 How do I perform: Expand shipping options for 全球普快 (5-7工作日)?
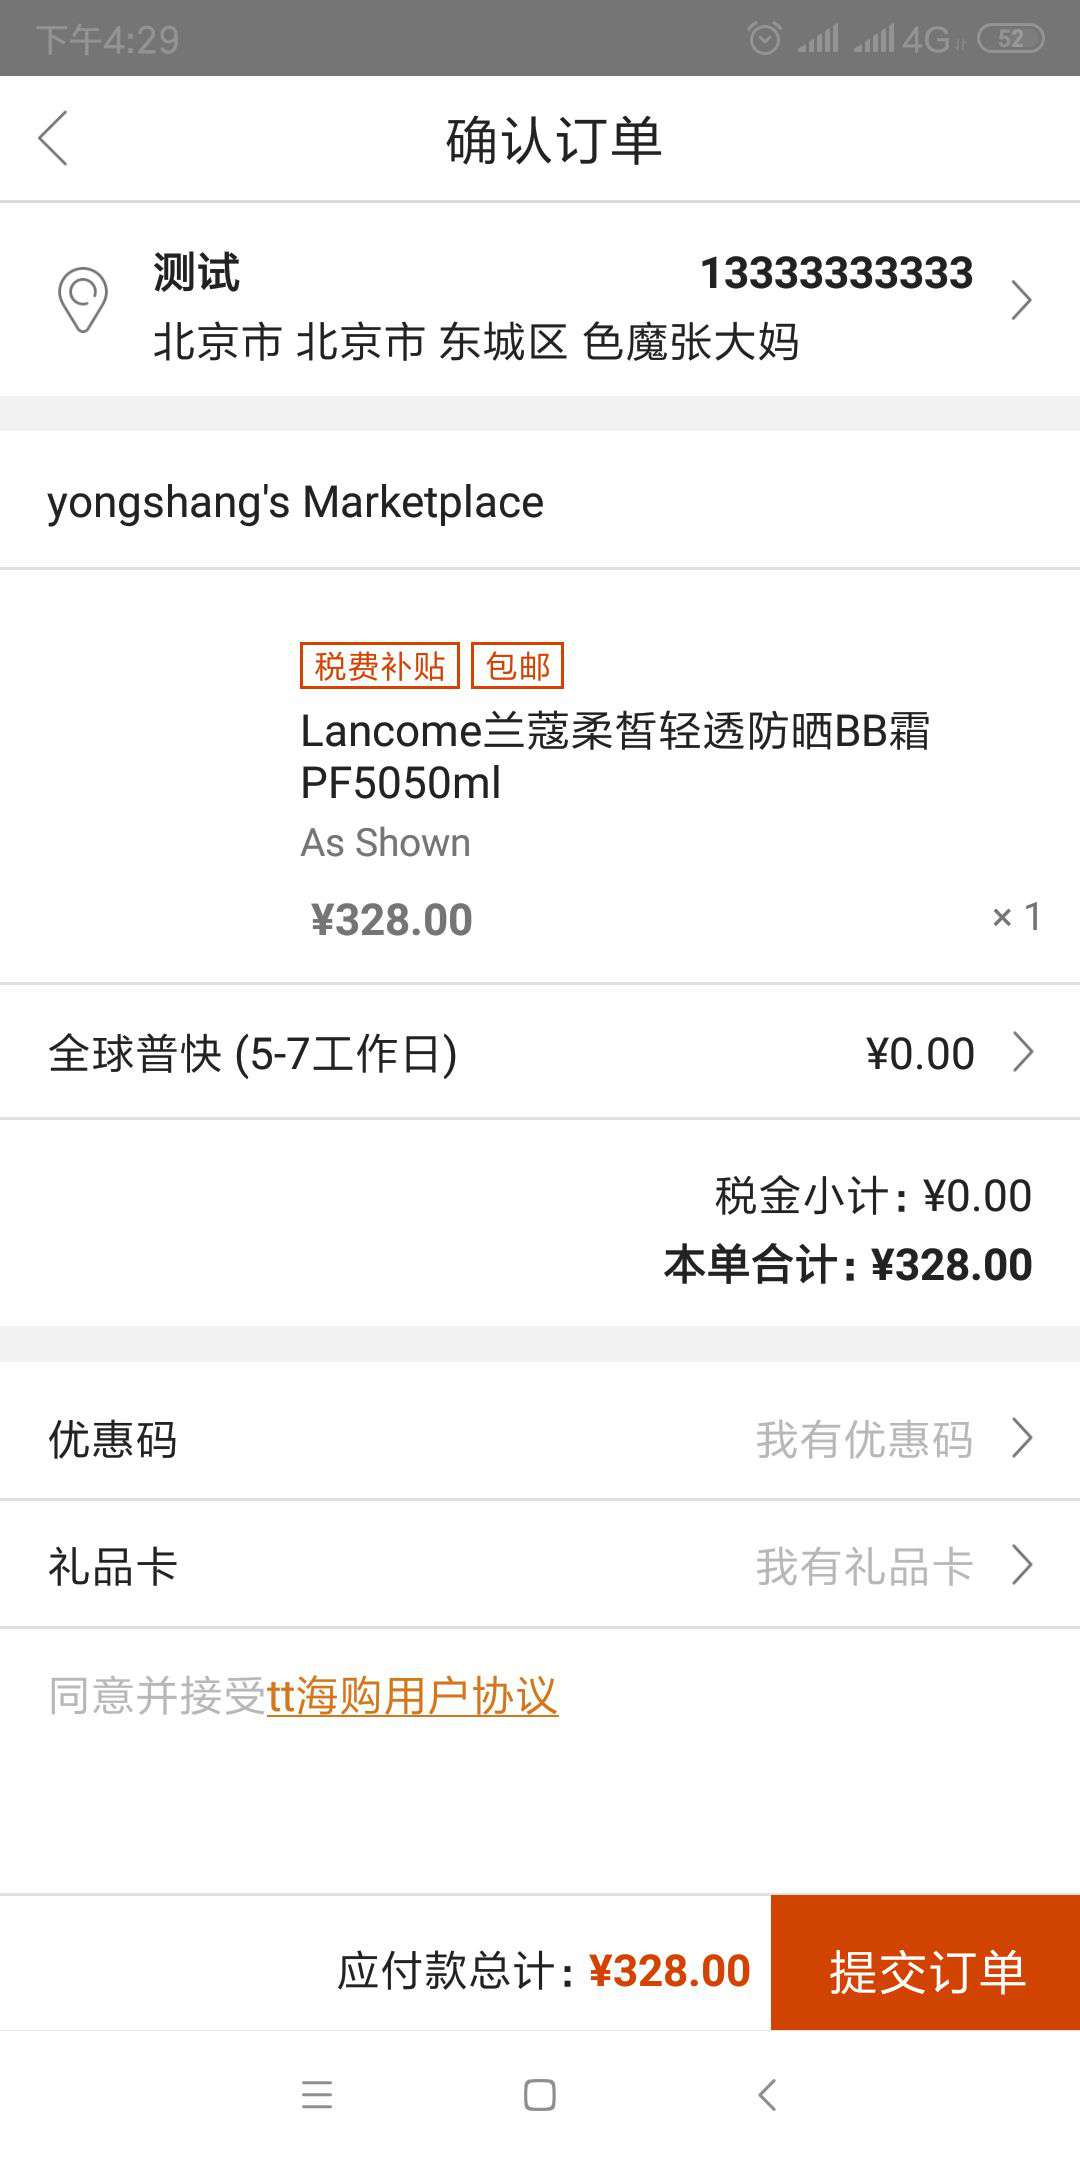(1023, 1051)
